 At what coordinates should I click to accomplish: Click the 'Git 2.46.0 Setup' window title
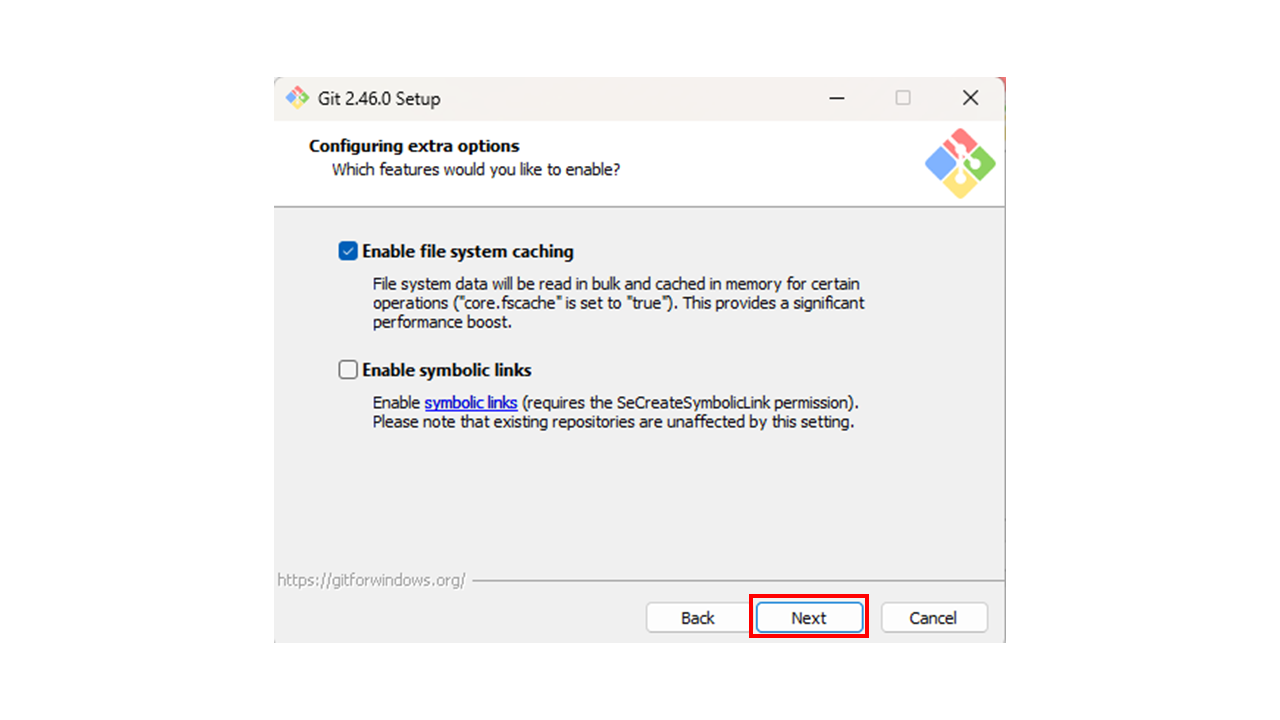tap(379, 99)
